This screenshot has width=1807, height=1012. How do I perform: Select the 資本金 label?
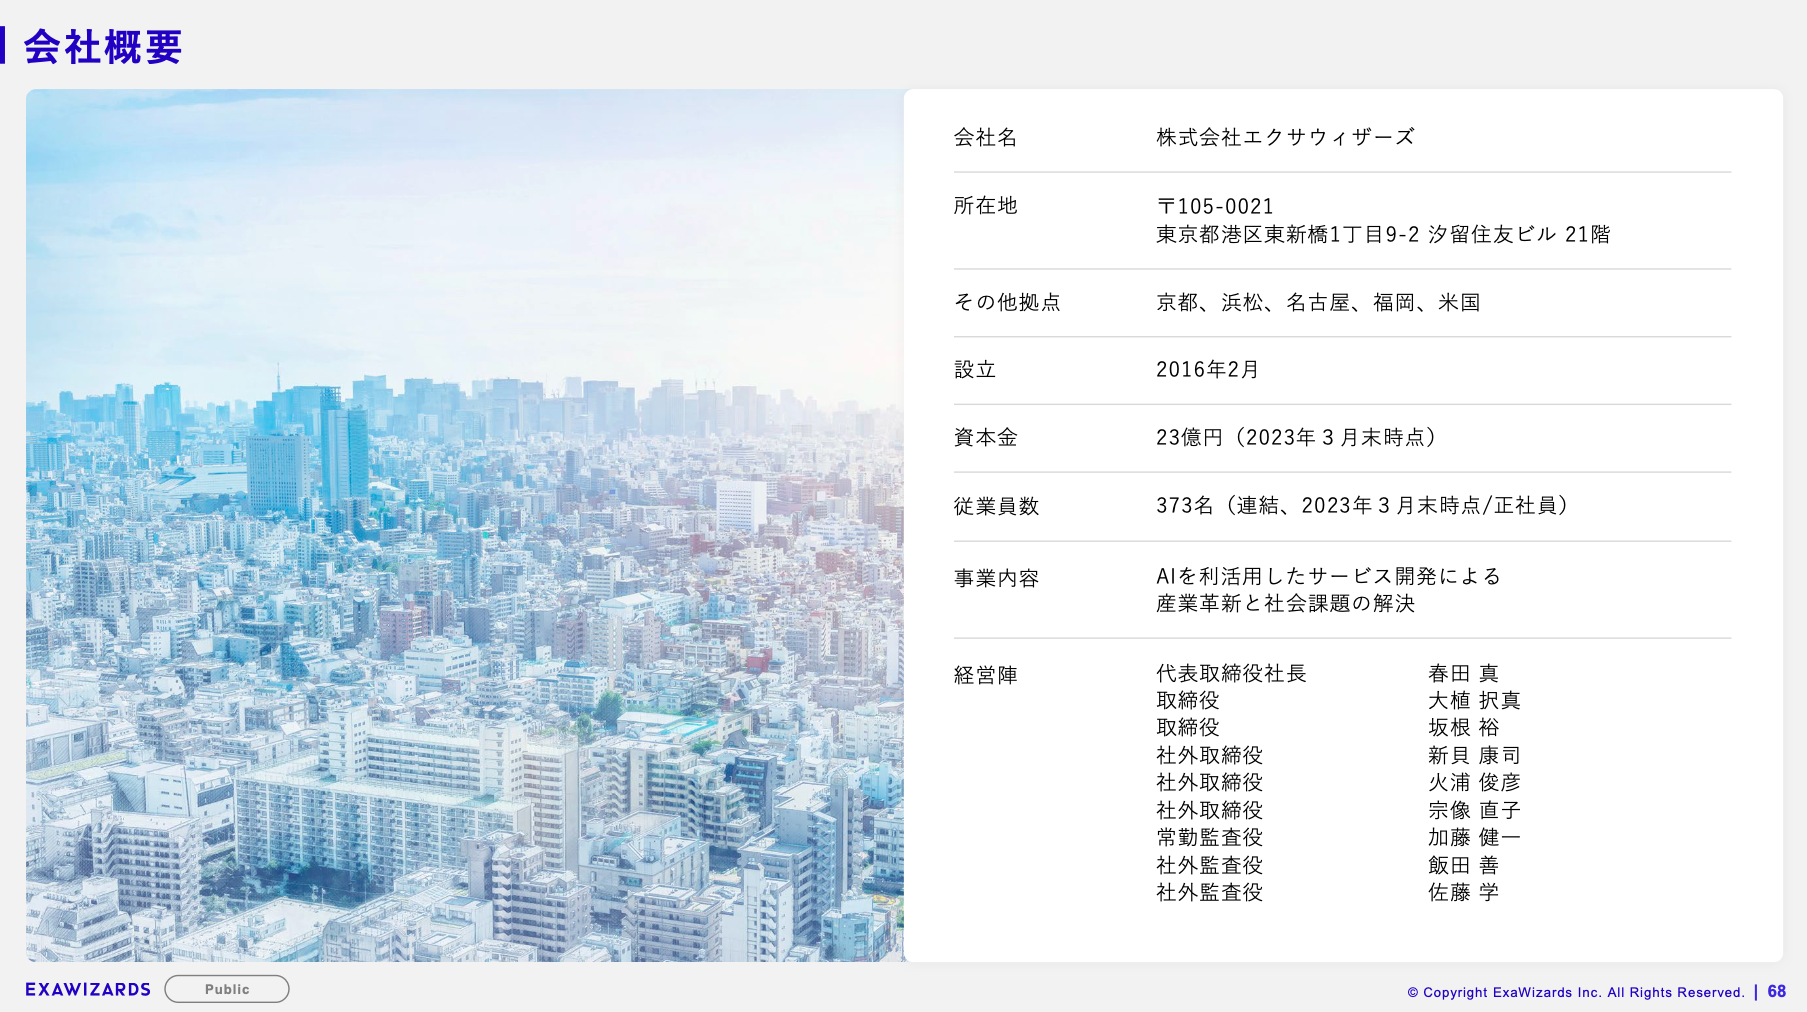click(x=985, y=437)
